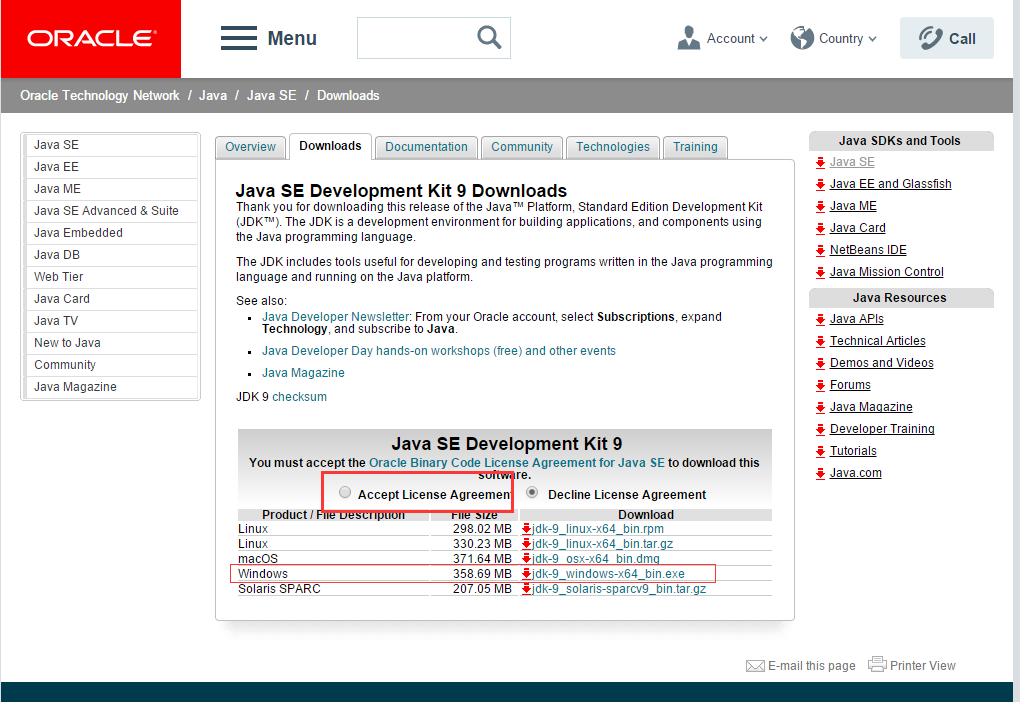1020x702 pixels.
Task: Open Java ME link under Java SDKs and Tools
Action: (x=853, y=206)
